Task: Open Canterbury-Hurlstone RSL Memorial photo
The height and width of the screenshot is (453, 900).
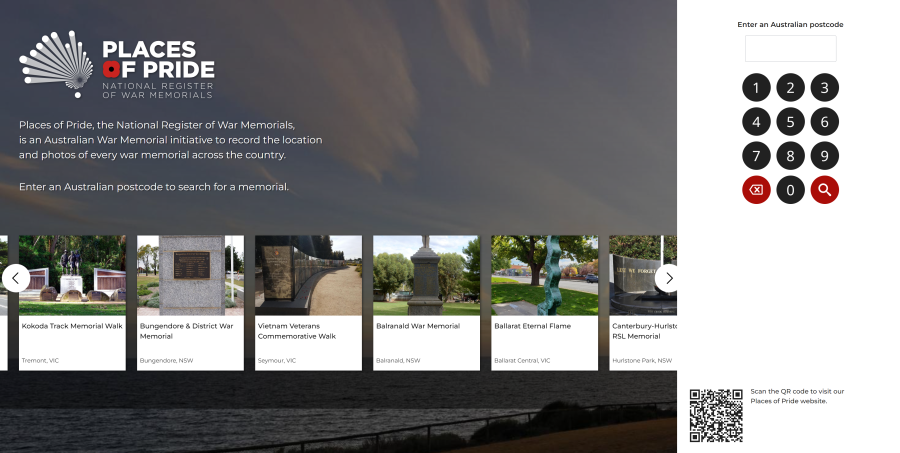Action: pyautogui.click(x=643, y=276)
